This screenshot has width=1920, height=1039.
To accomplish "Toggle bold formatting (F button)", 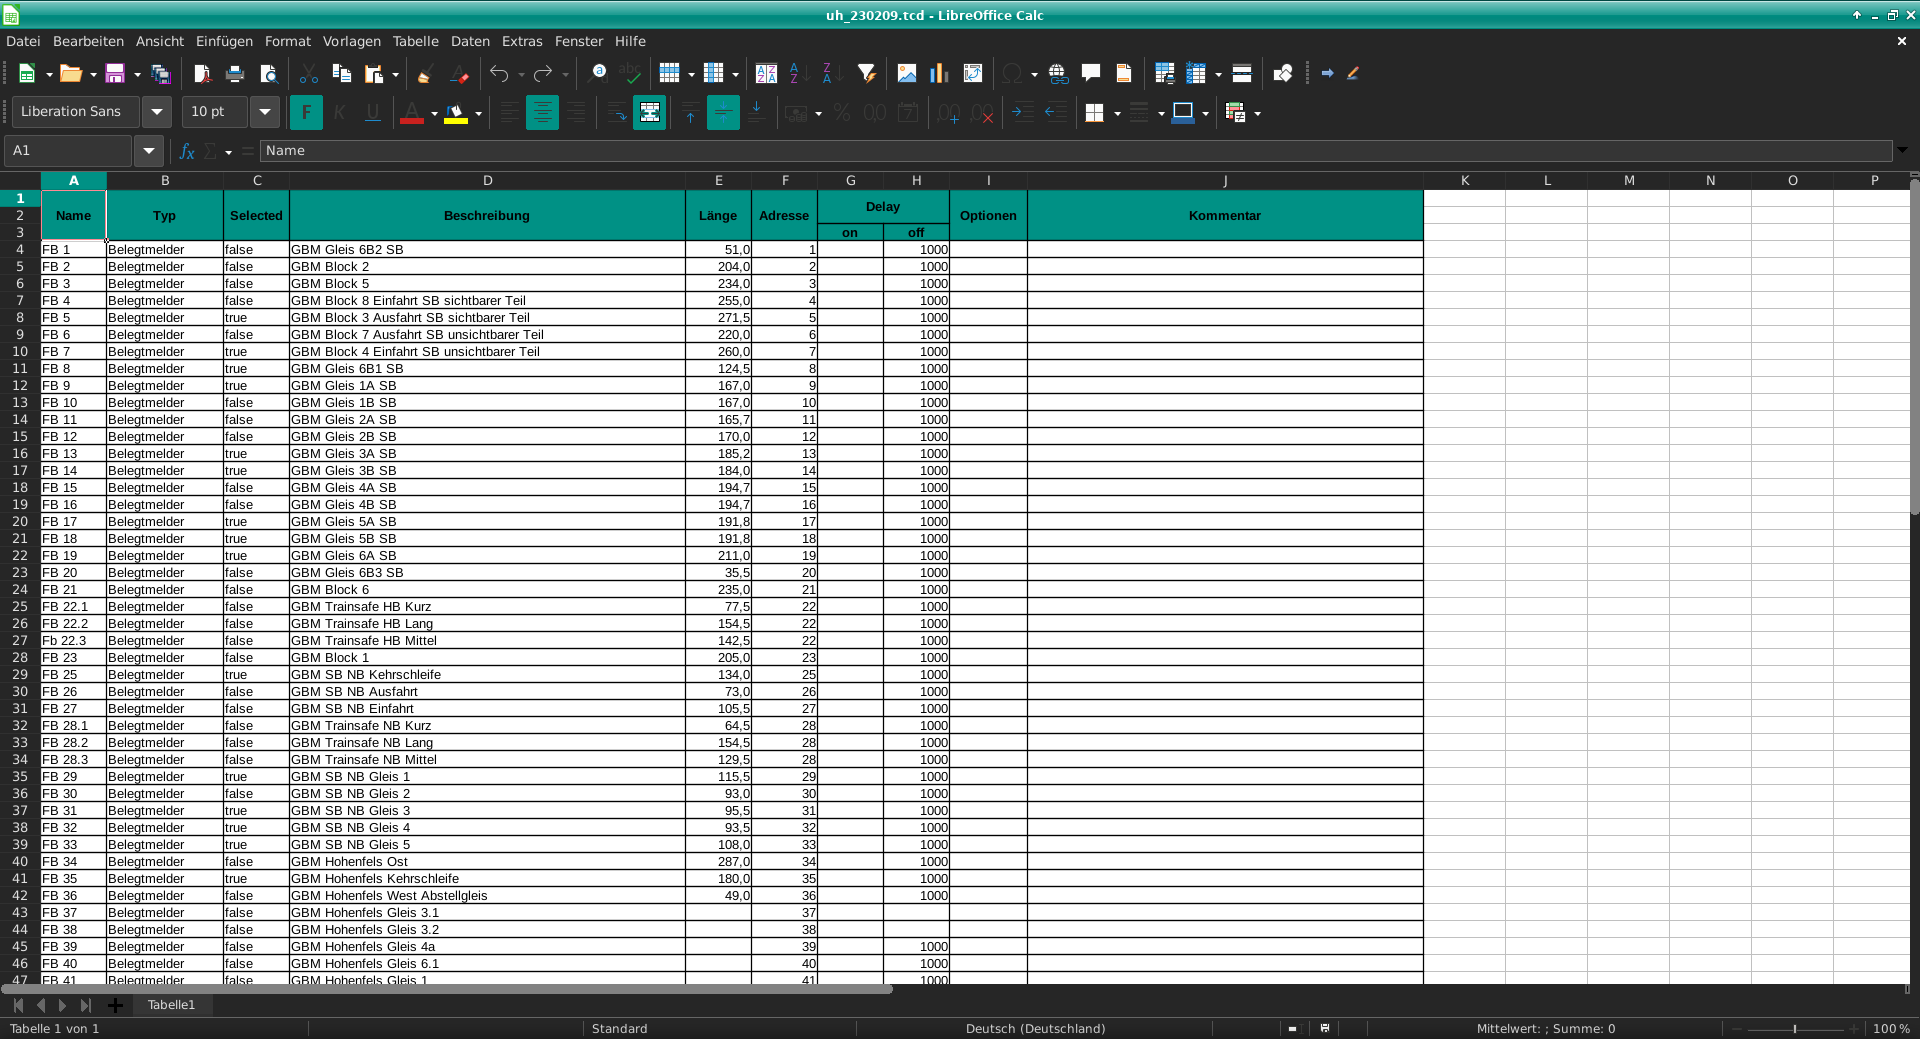I will 306,113.
